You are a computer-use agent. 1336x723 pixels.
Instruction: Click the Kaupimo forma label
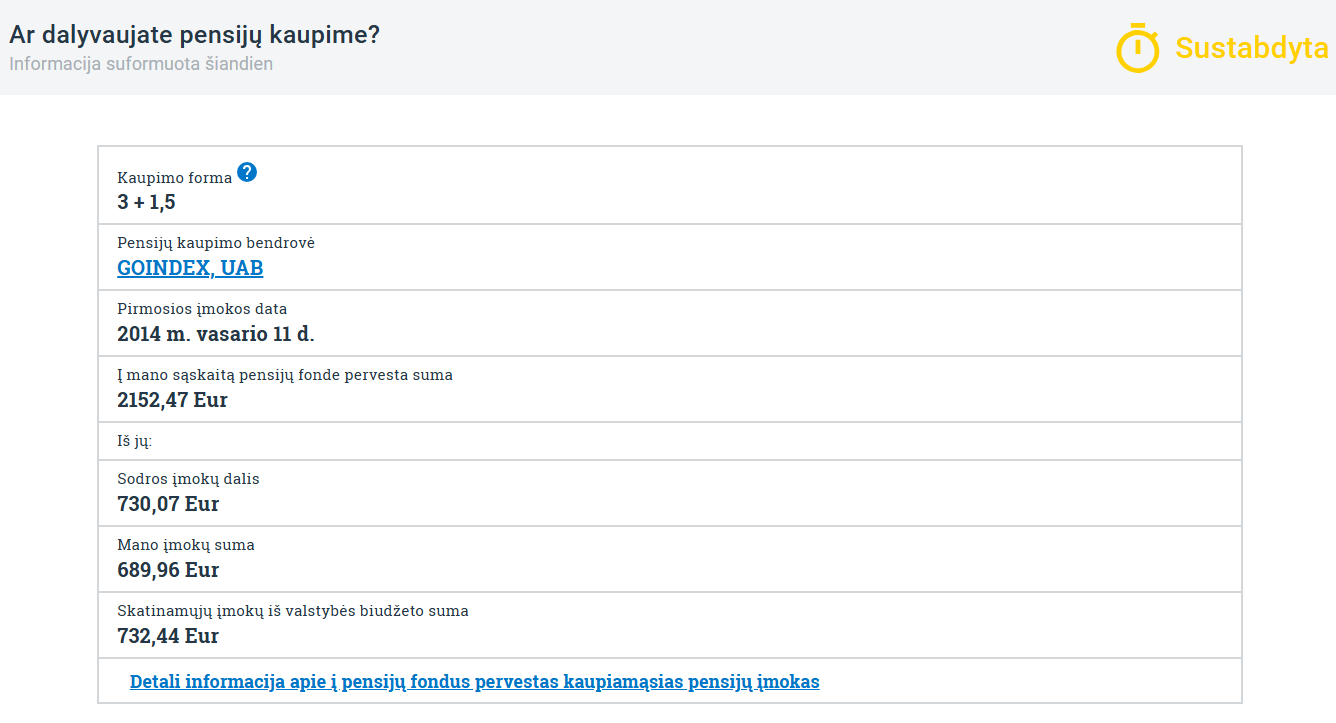(x=174, y=177)
